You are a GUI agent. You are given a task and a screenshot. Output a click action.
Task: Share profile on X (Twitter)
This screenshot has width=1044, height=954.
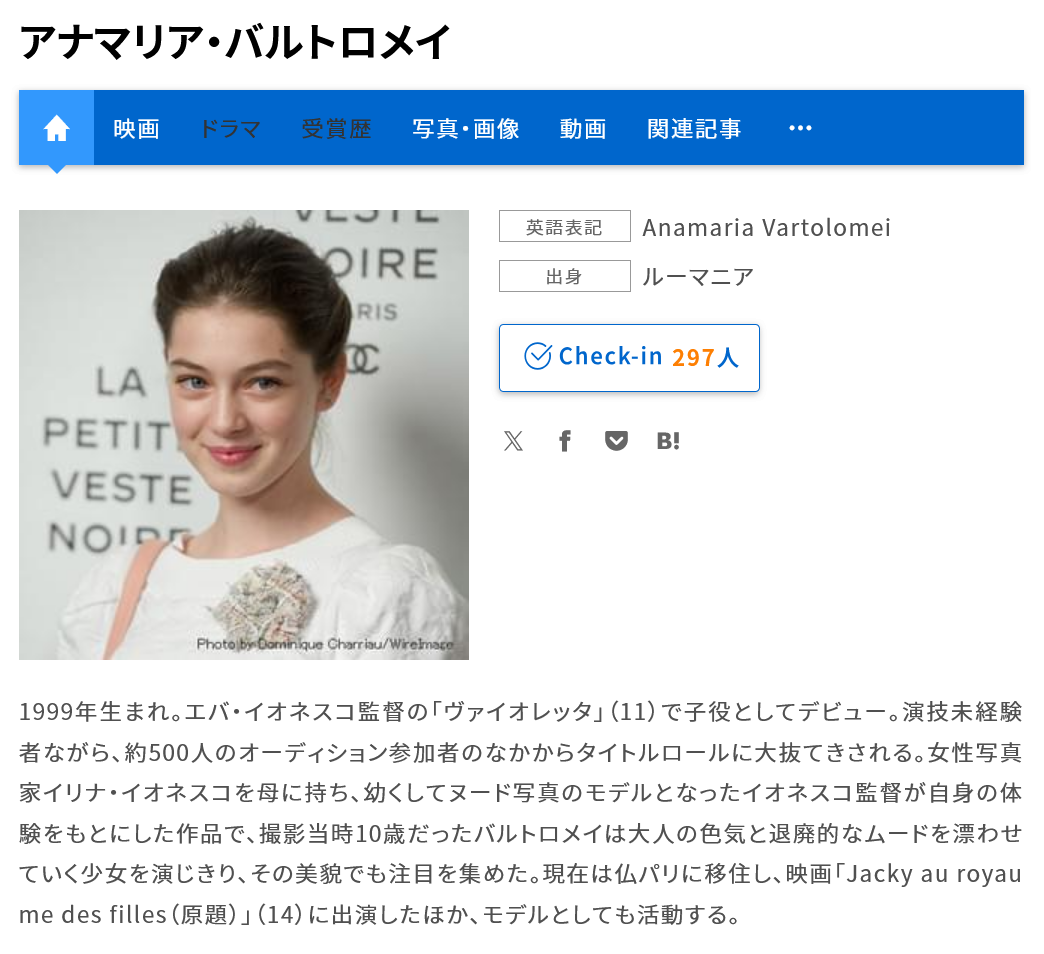(513, 441)
